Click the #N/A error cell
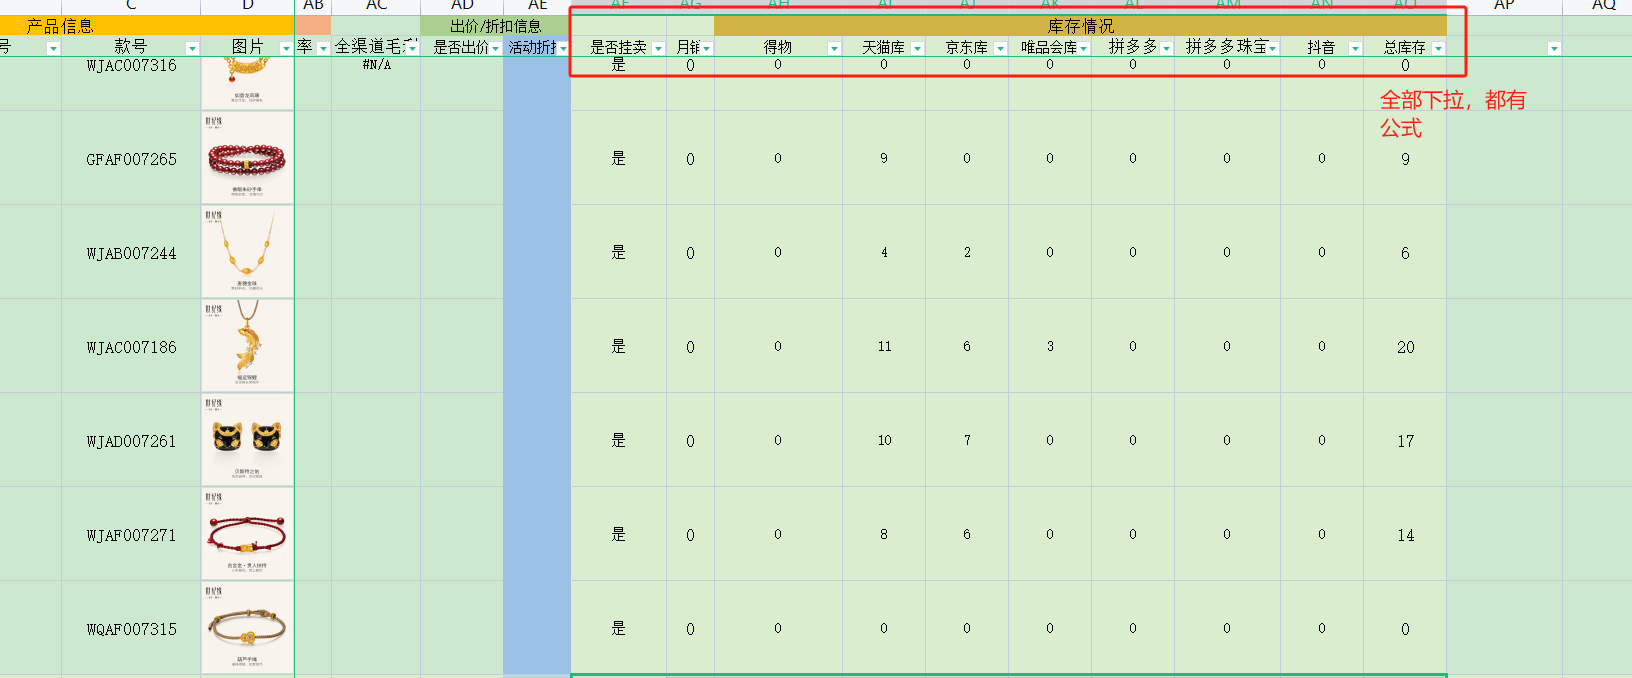 [x=376, y=65]
